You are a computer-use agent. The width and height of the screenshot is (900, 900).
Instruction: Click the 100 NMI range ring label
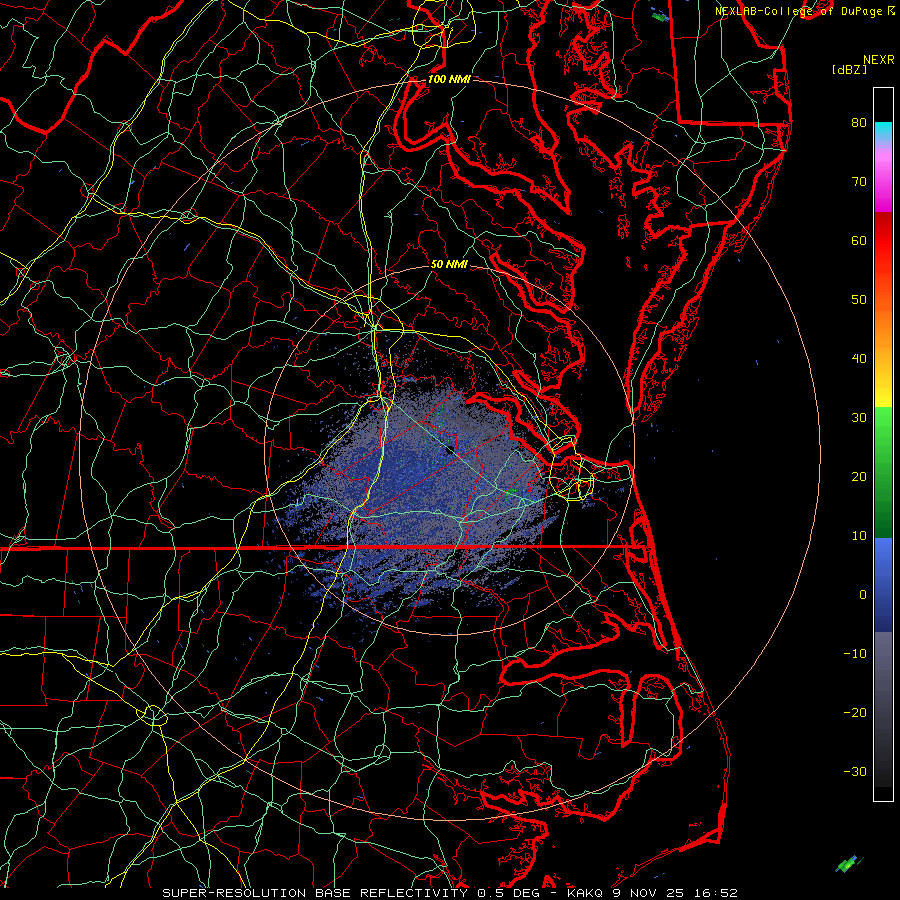449,79
